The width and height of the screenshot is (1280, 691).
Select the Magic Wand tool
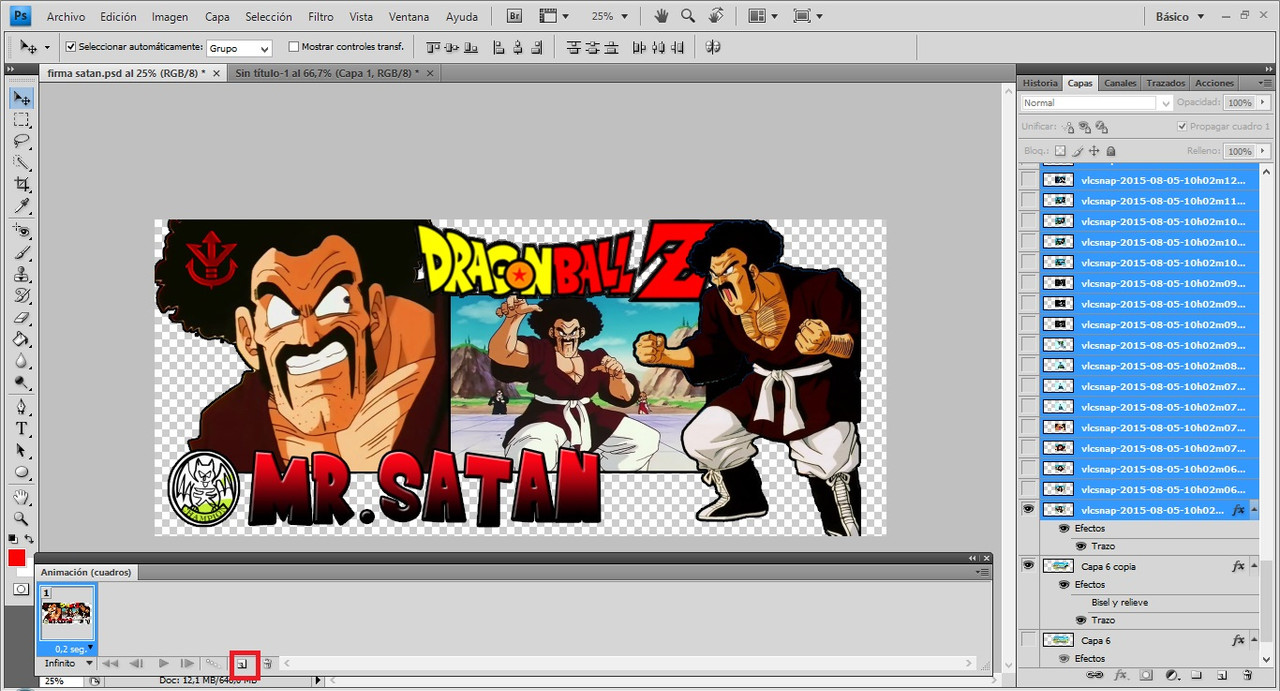pyautogui.click(x=21, y=163)
